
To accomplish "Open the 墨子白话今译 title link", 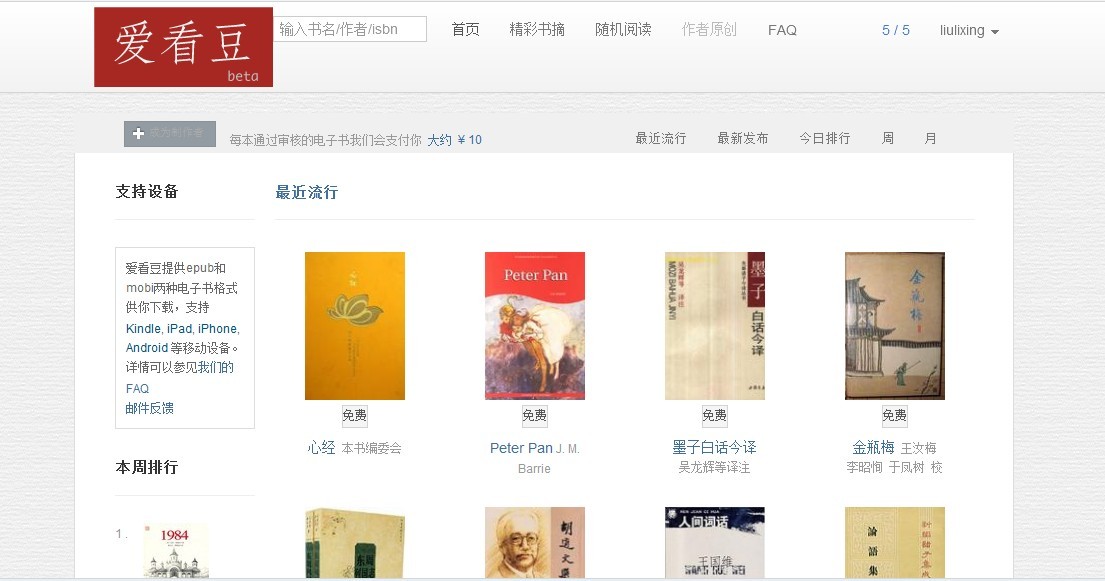I will (x=714, y=447).
